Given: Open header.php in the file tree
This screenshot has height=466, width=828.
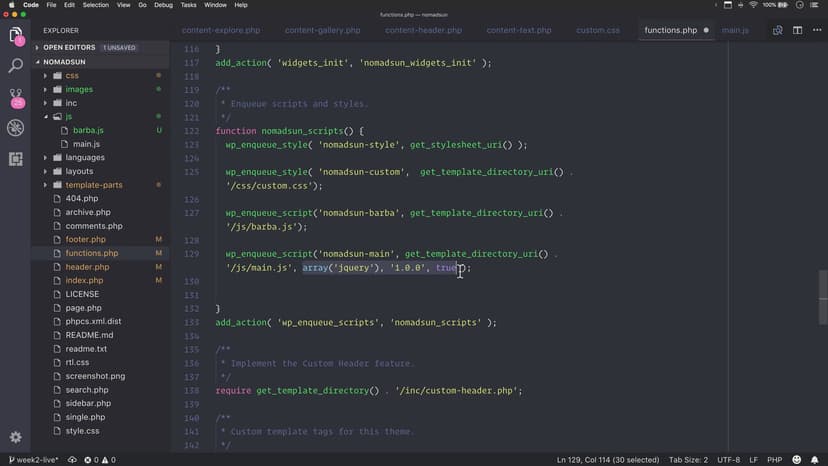Looking at the screenshot, I should [x=87, y=267].
